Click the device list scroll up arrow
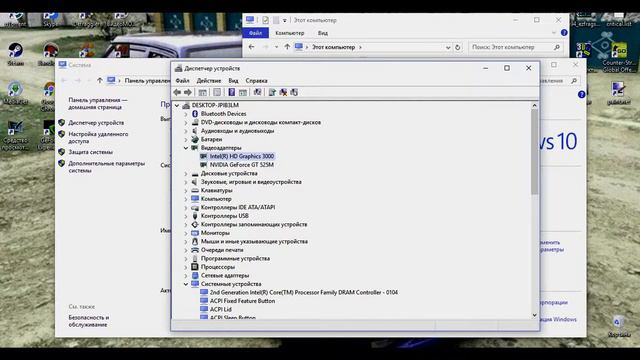 tap(534, 105)
